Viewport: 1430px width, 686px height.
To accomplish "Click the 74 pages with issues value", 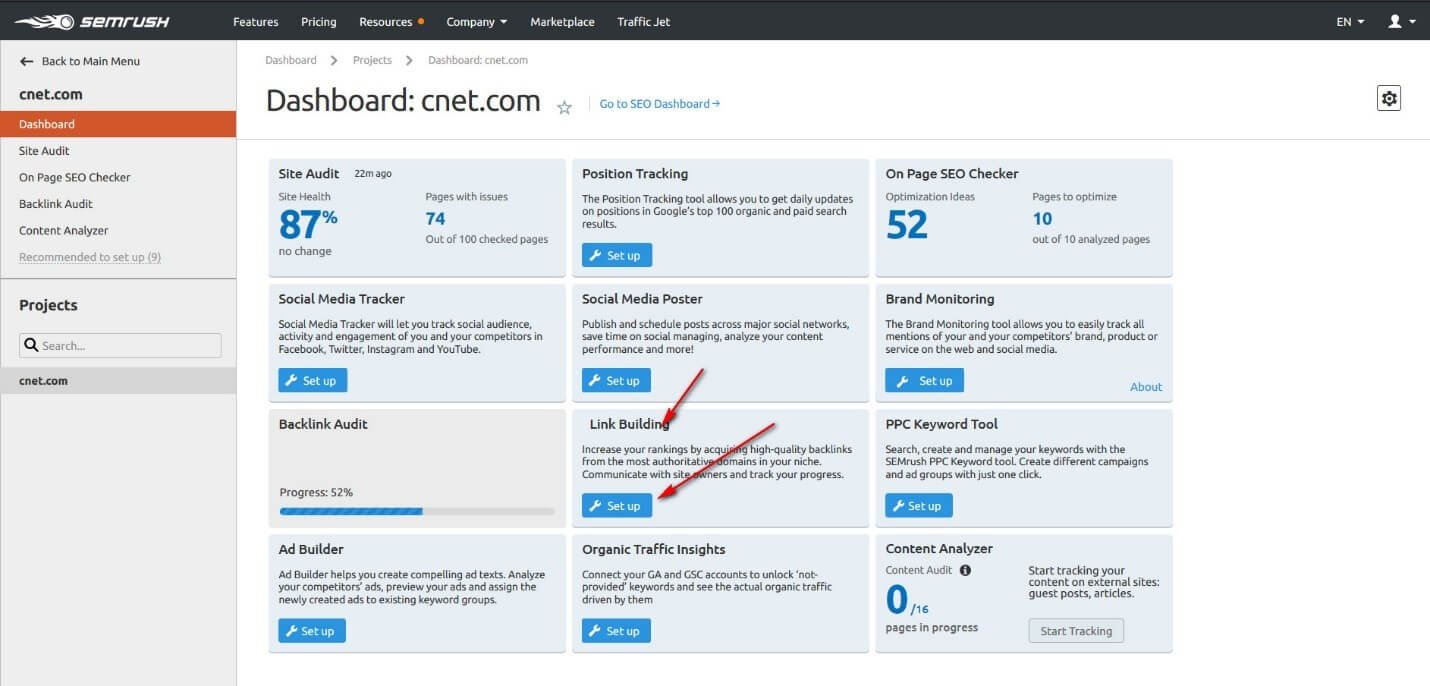I will pos(436,219).
